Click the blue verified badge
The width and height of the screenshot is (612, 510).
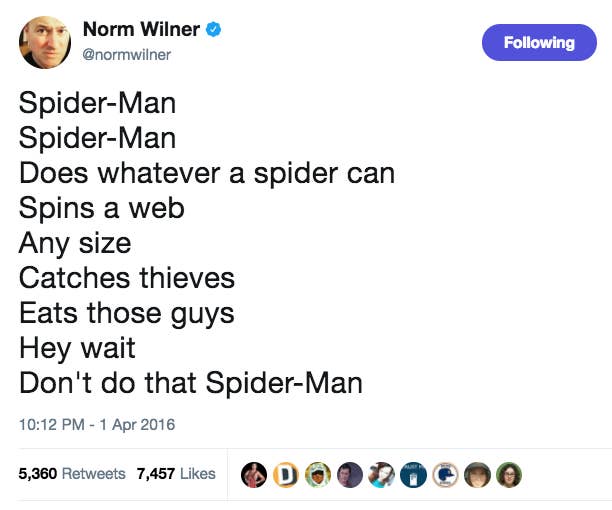(x=212, y=31)
